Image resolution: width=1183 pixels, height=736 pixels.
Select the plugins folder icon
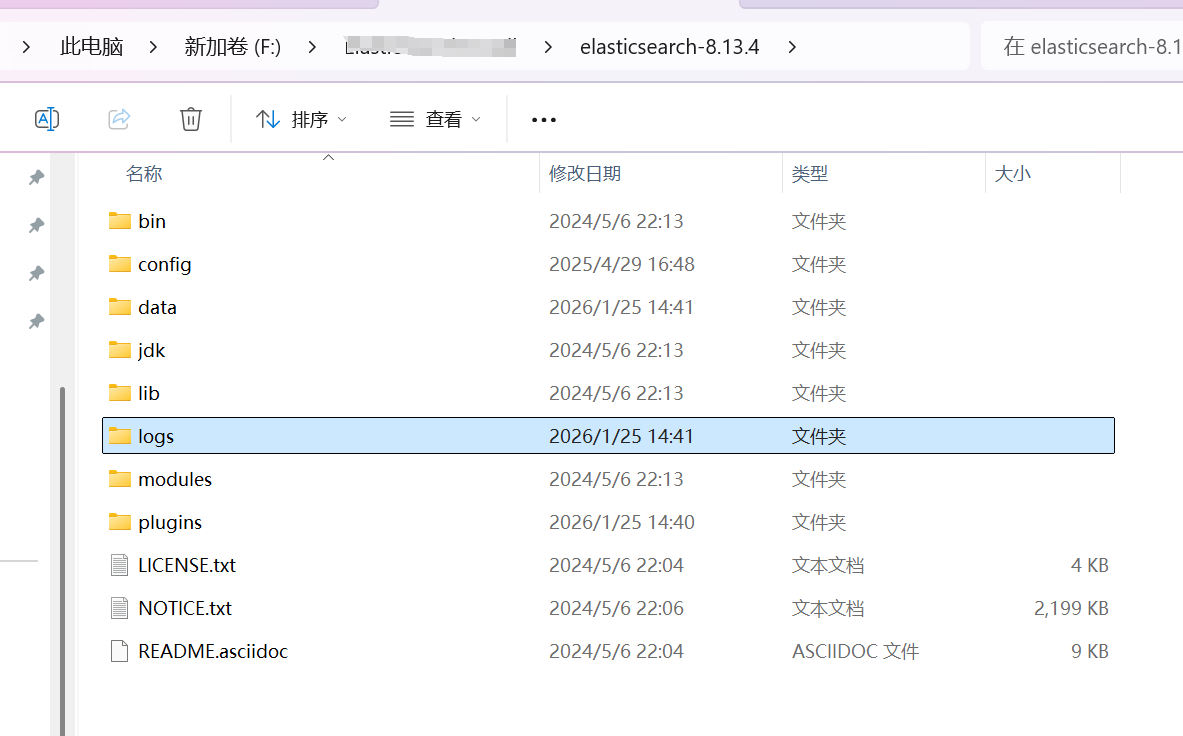(119, 522)
